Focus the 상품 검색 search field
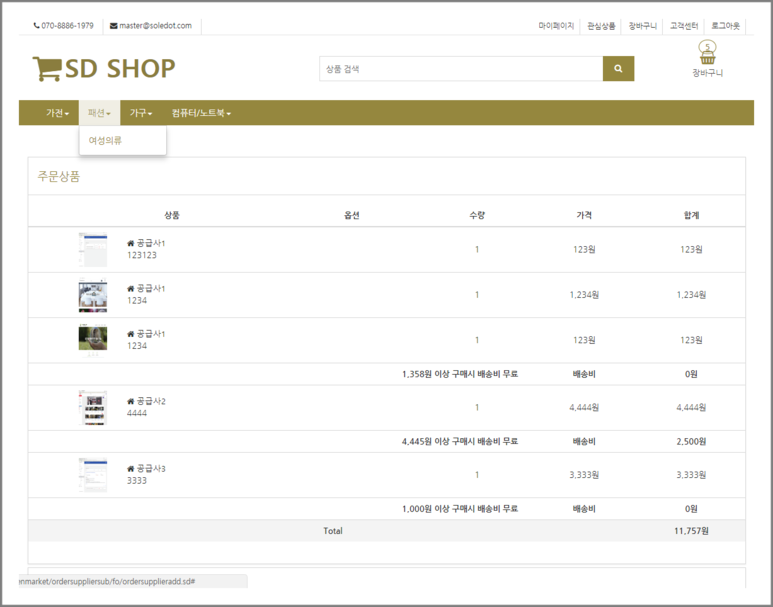 point(461,69)
